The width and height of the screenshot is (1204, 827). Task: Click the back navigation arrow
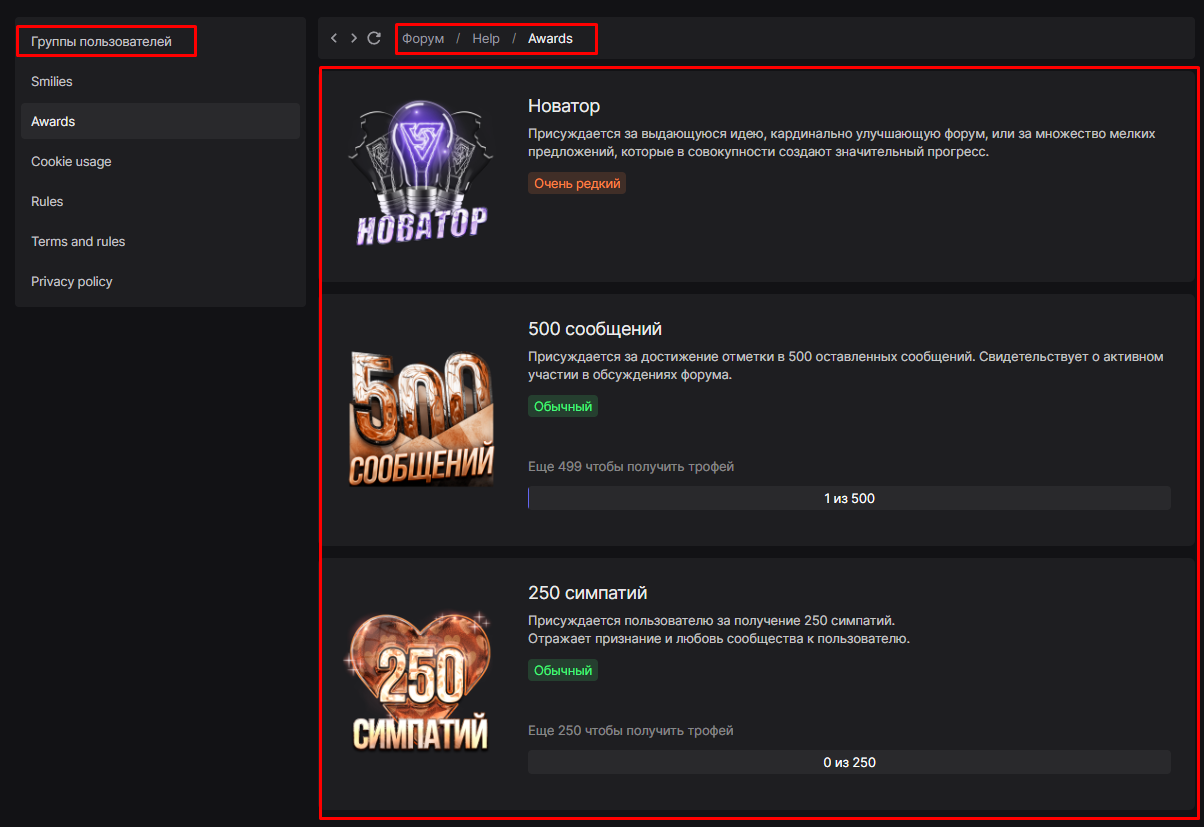(x=334, y=38)
